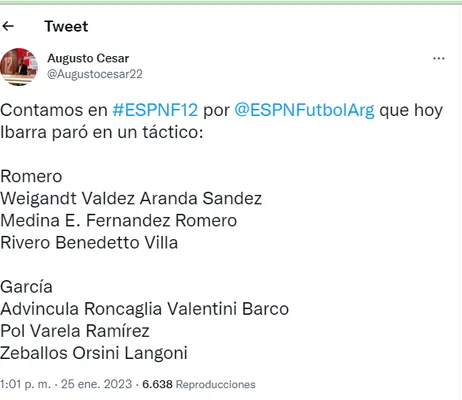Image resolution: width=462 pixels, height=400 pixels.
Task: Click the 'Zeballos Orsini Langoni' line
Action: pyautogui.click(x=94, y=353)
